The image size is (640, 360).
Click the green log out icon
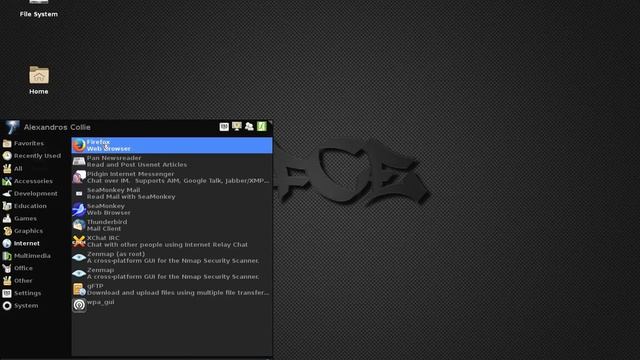[x=262, y=127]
